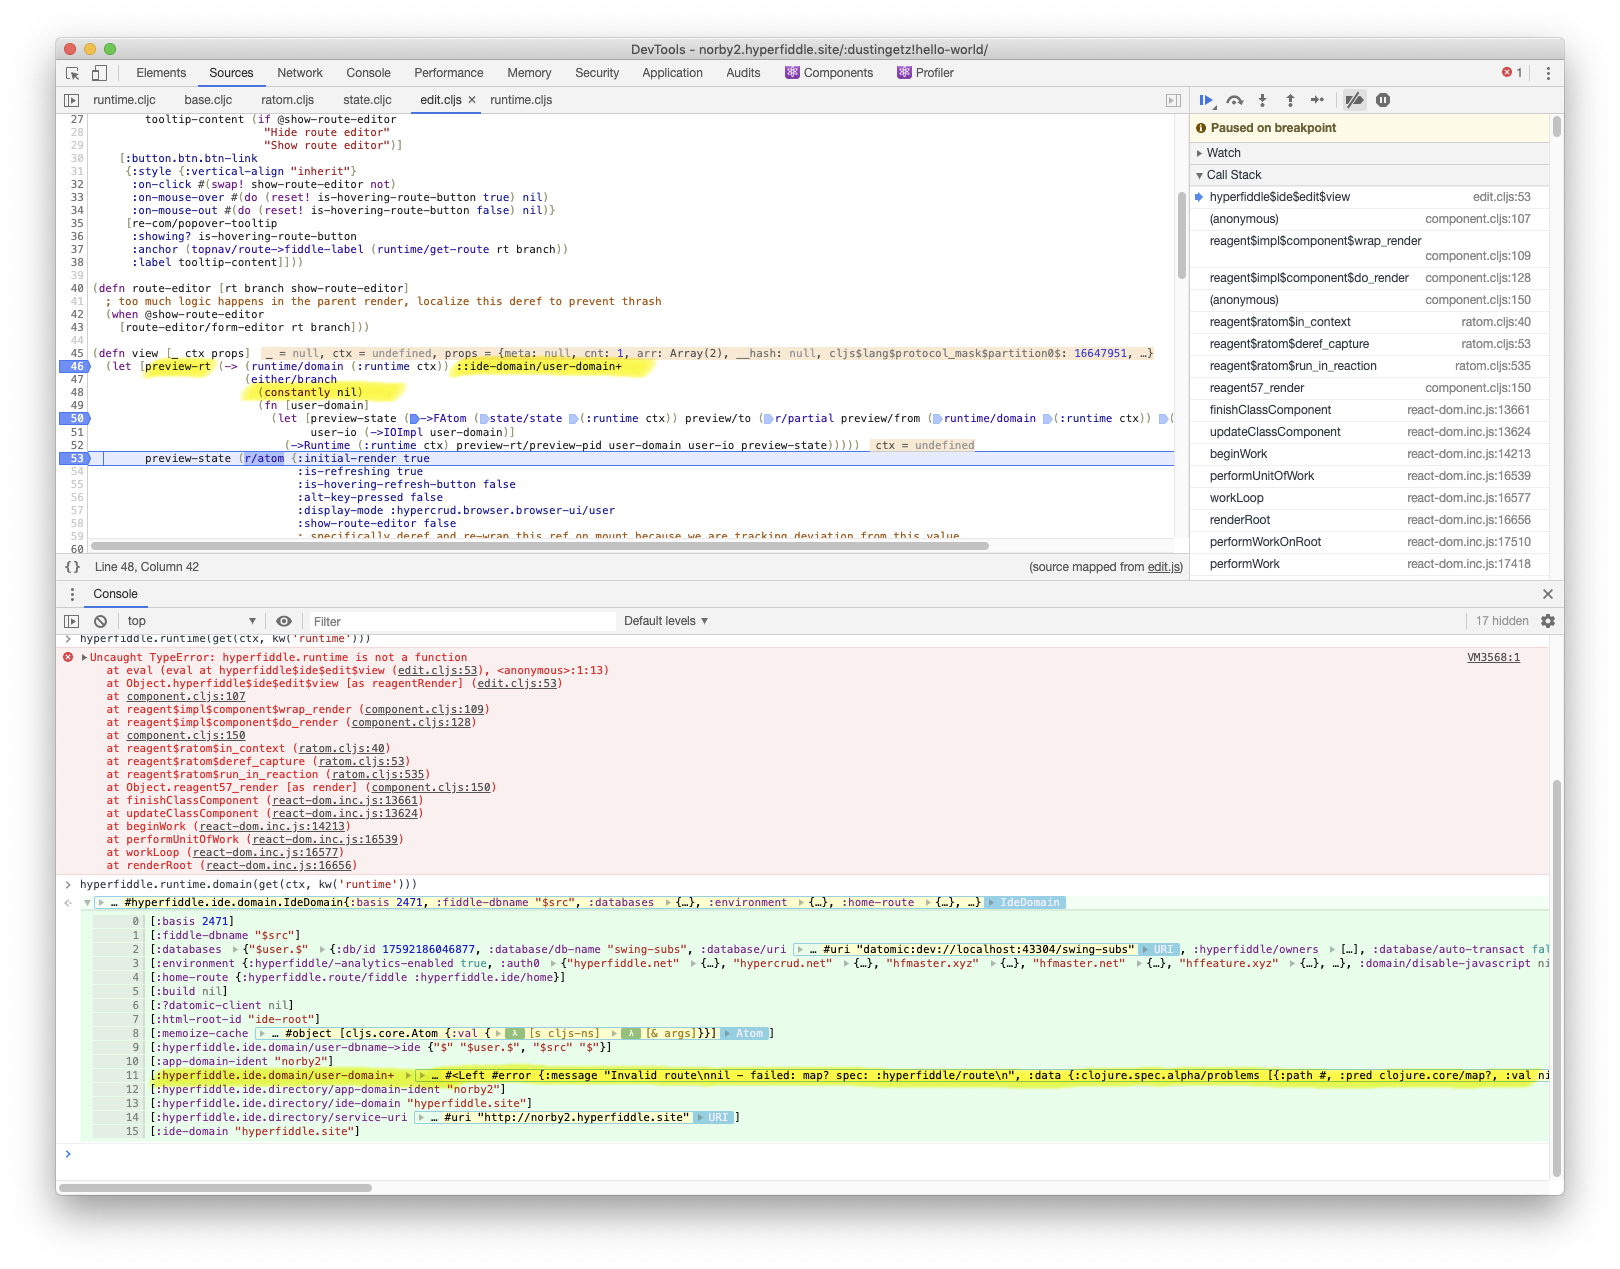This screenshot has height=1269, width=1620.
Task: Pretty print the source with braces icon
Action: click(72, 567)
